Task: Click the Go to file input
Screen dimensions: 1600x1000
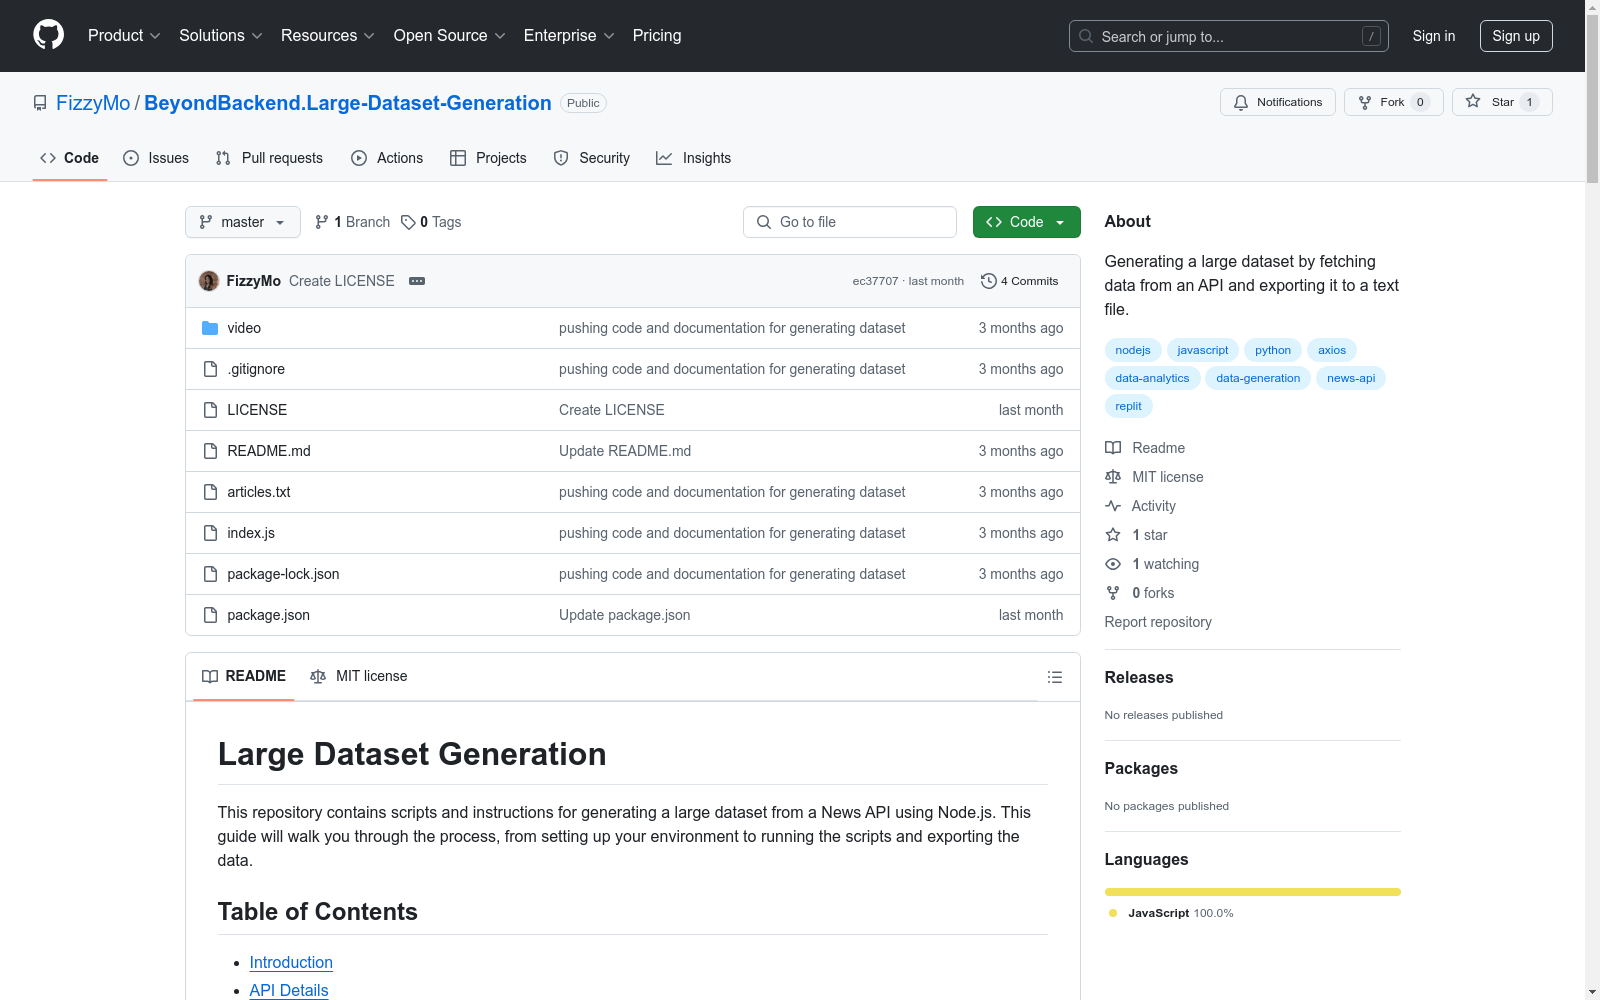Action: pyautogui.click(x=850, y=222)
